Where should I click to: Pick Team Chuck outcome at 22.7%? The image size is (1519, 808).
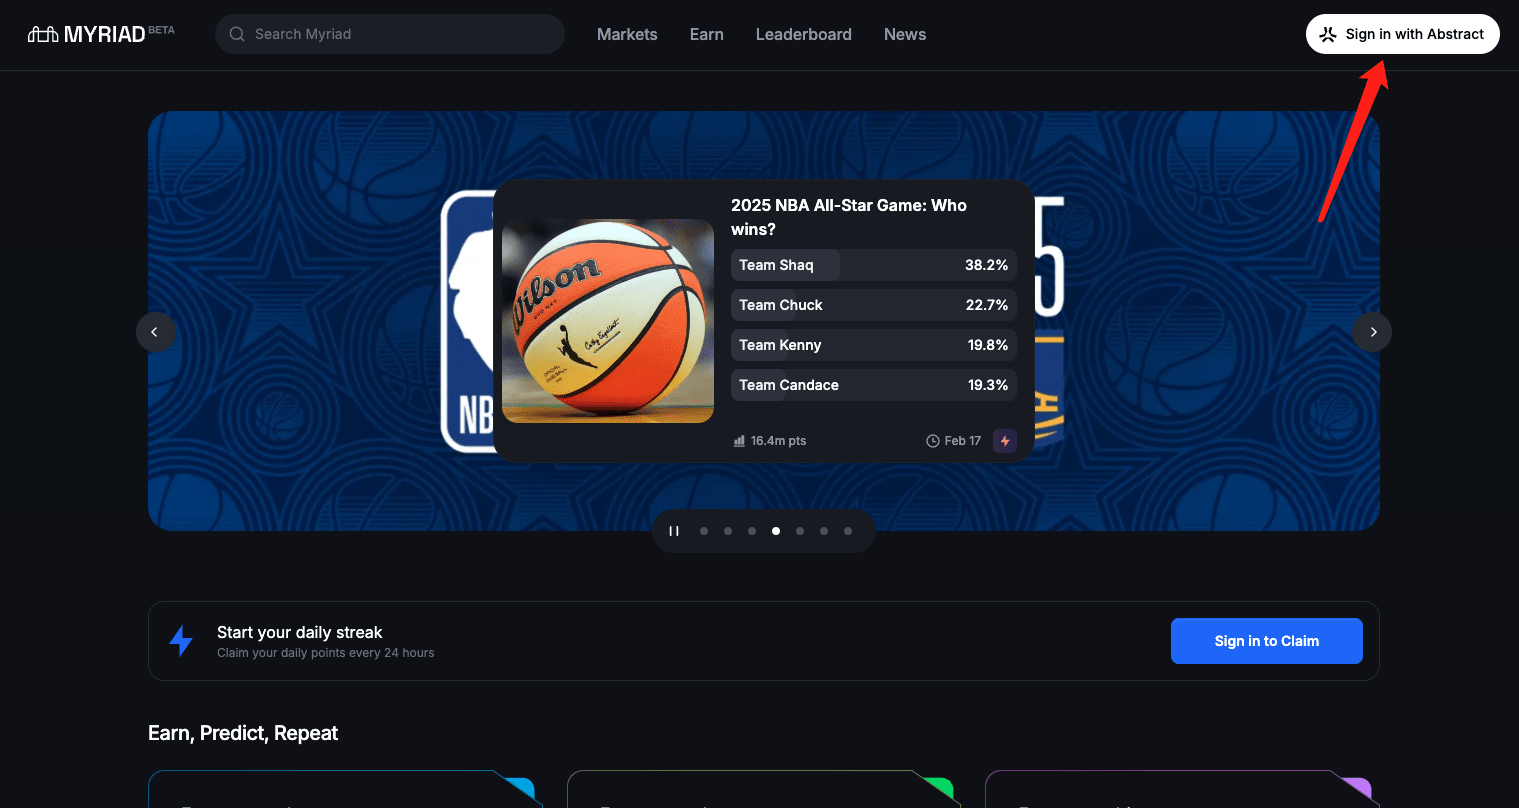click(874, 305)
